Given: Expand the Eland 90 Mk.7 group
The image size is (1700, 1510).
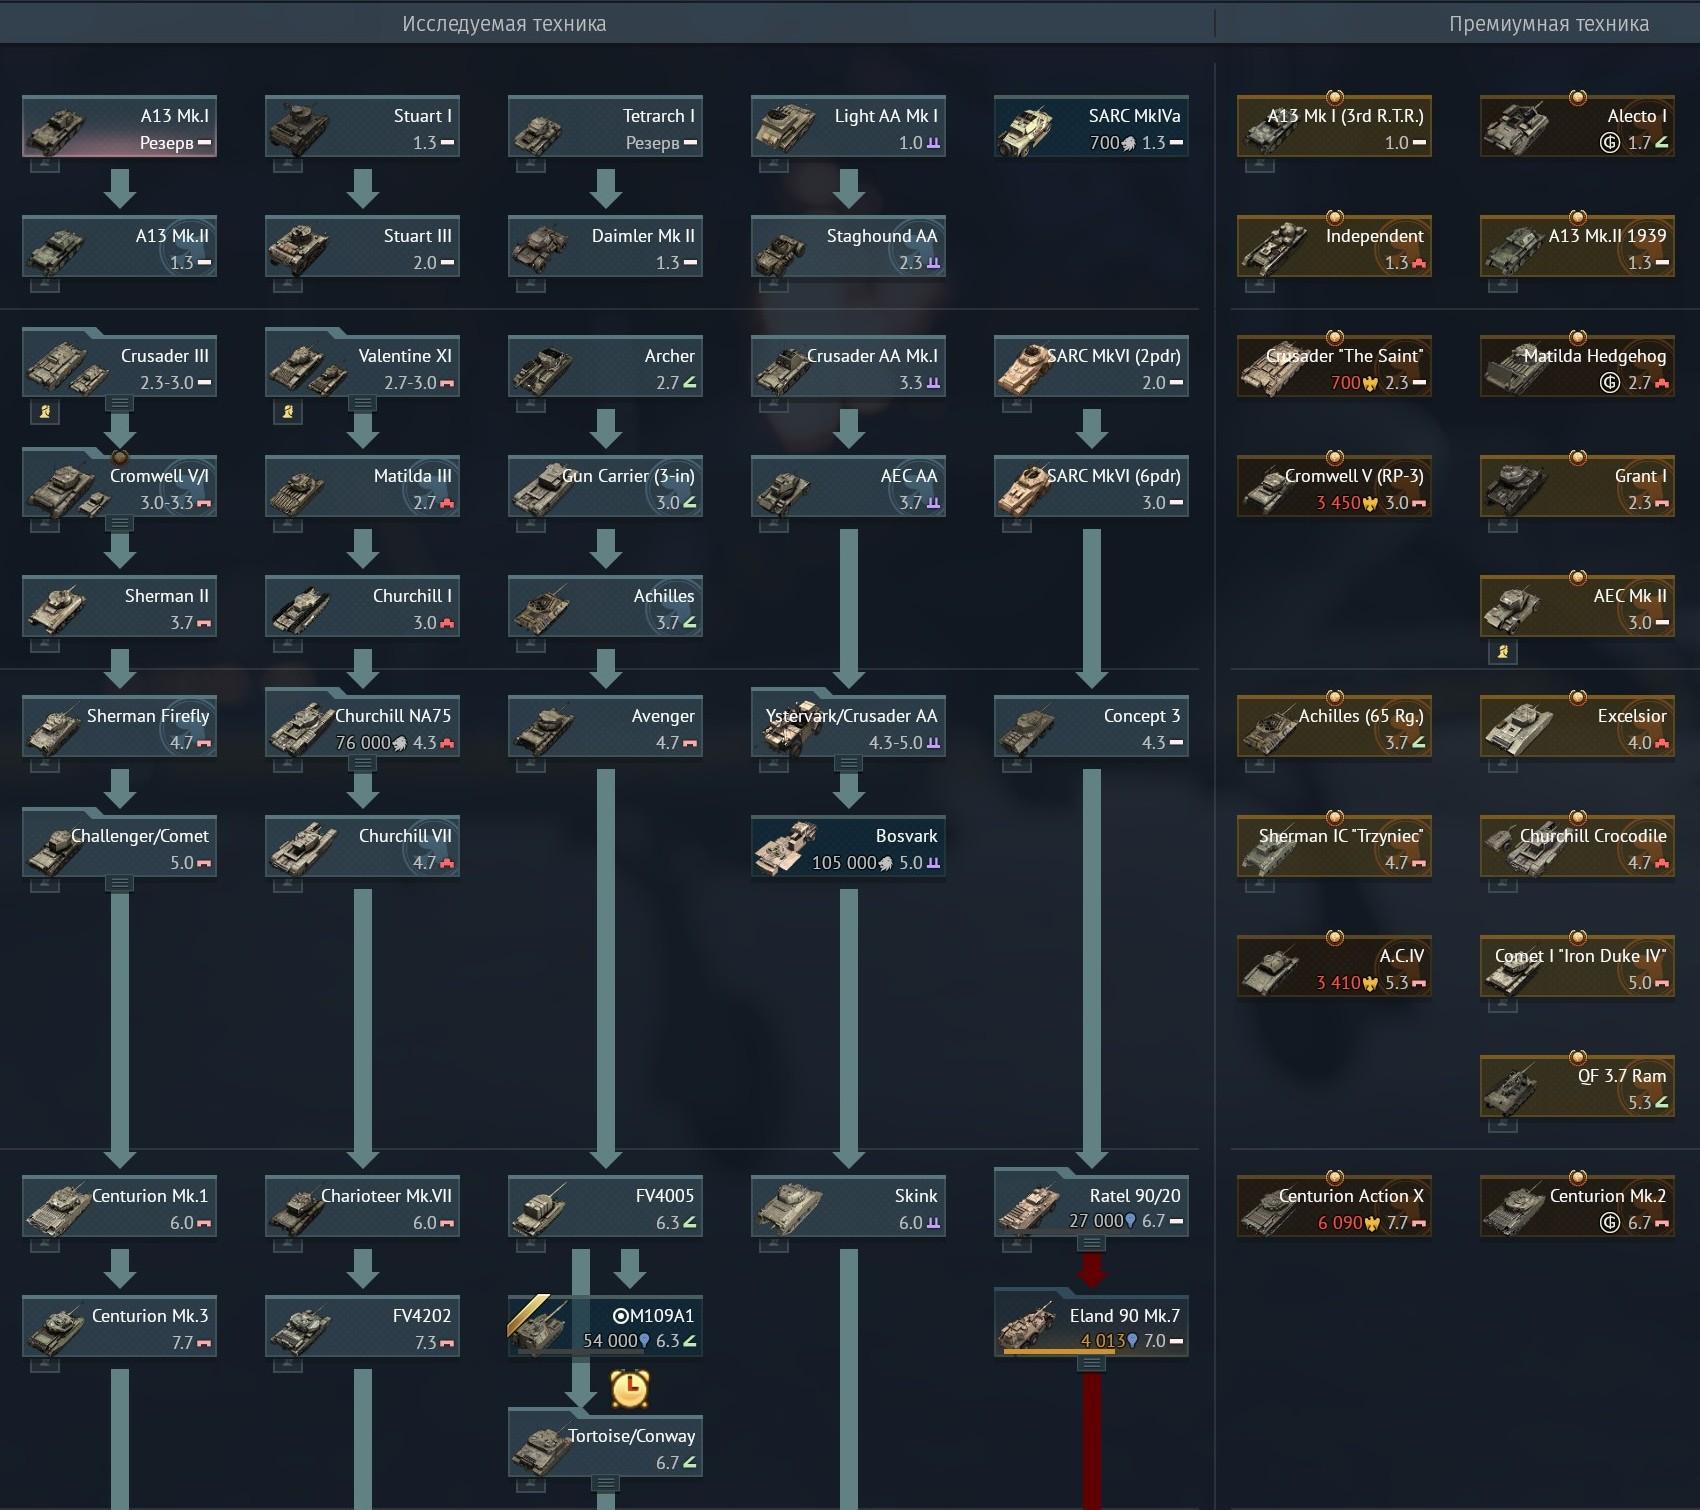Looking at the screenshot, I should pos(1091,1363).
